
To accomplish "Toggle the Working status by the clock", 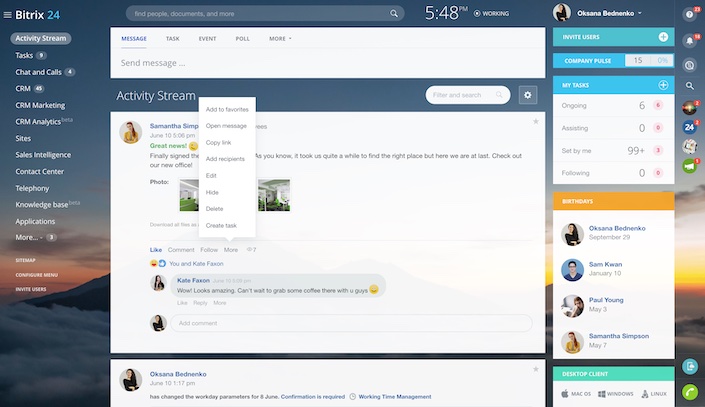I will click(x=497, y=14).
